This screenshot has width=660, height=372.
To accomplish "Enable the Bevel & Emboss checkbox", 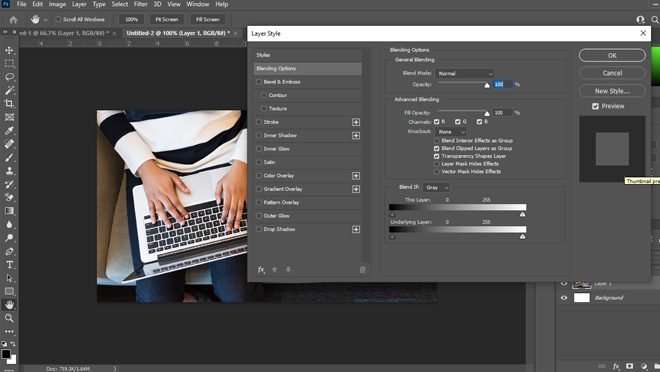I will [259, 82].
